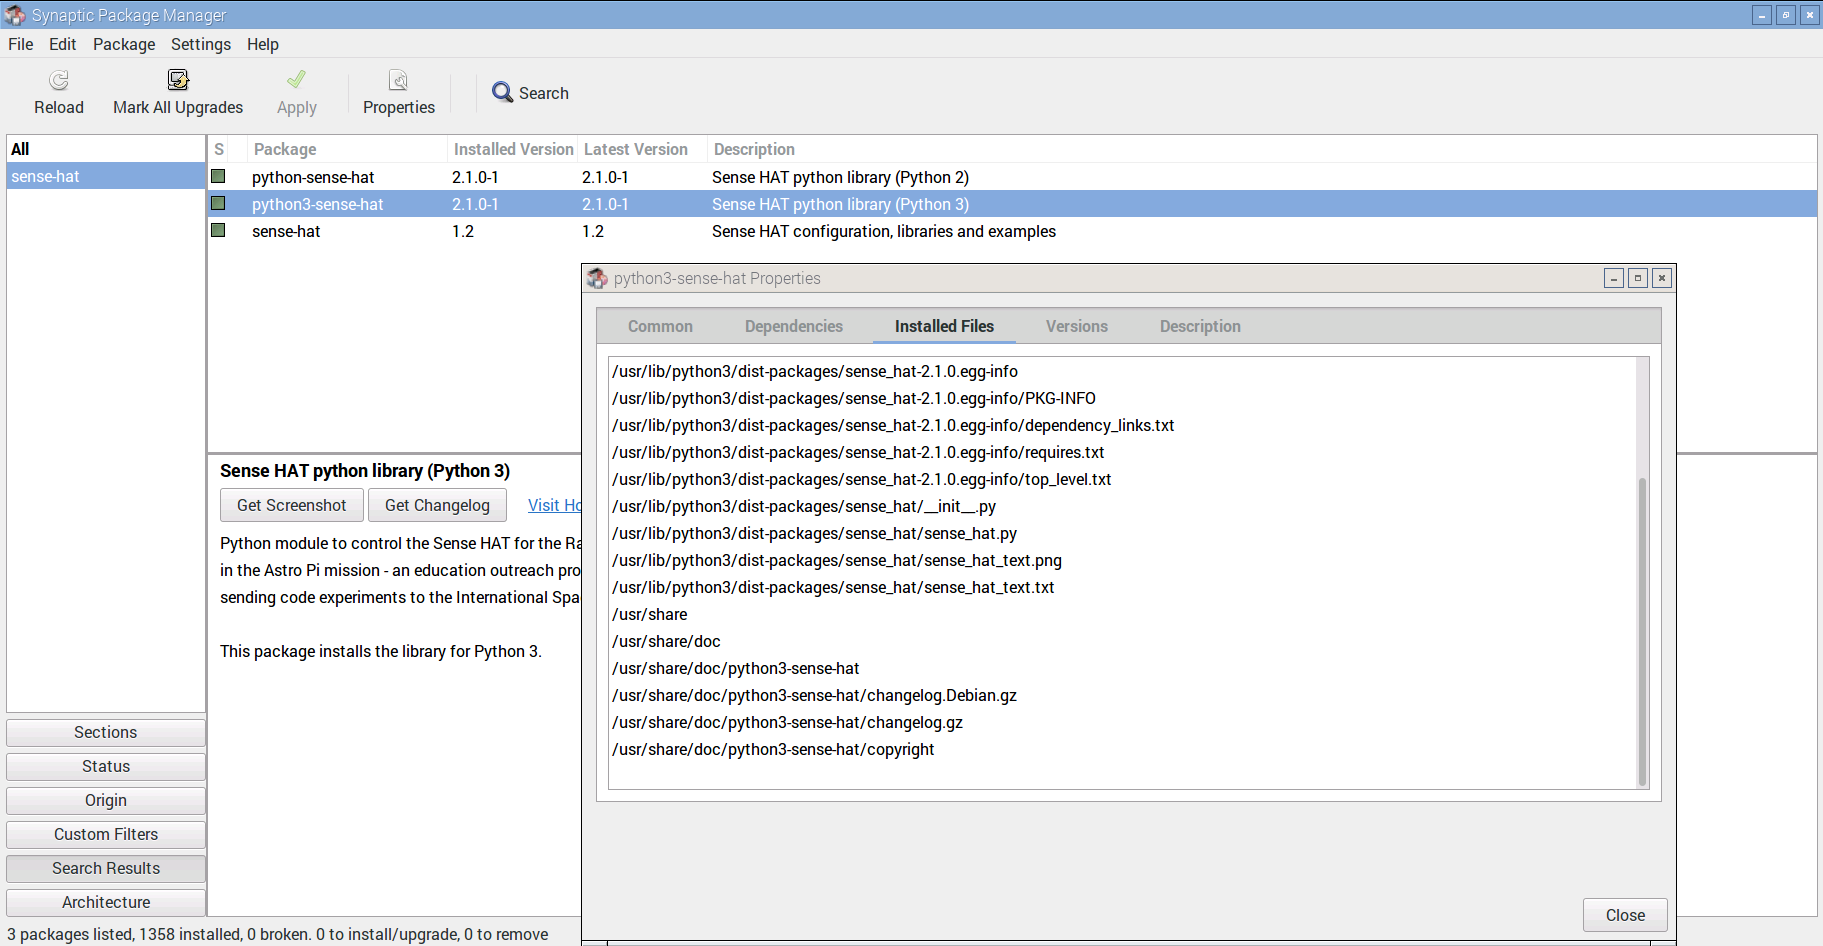Close the properties dialog with Close button

1624,915
